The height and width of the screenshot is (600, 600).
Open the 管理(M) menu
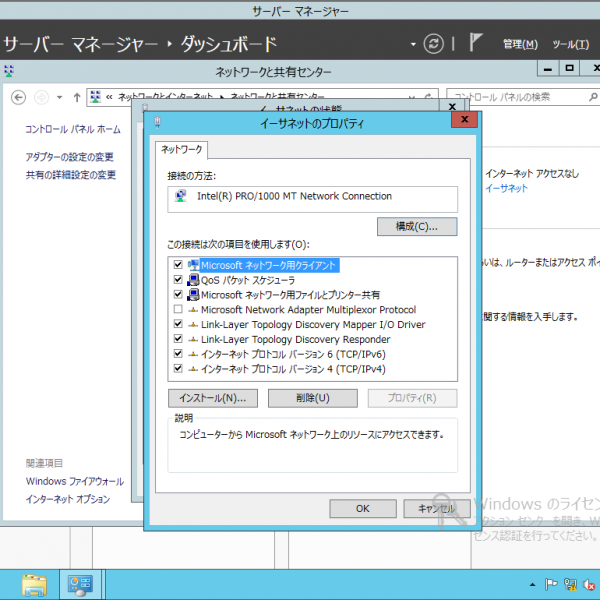pyautogui.click(x=519, y=44)
